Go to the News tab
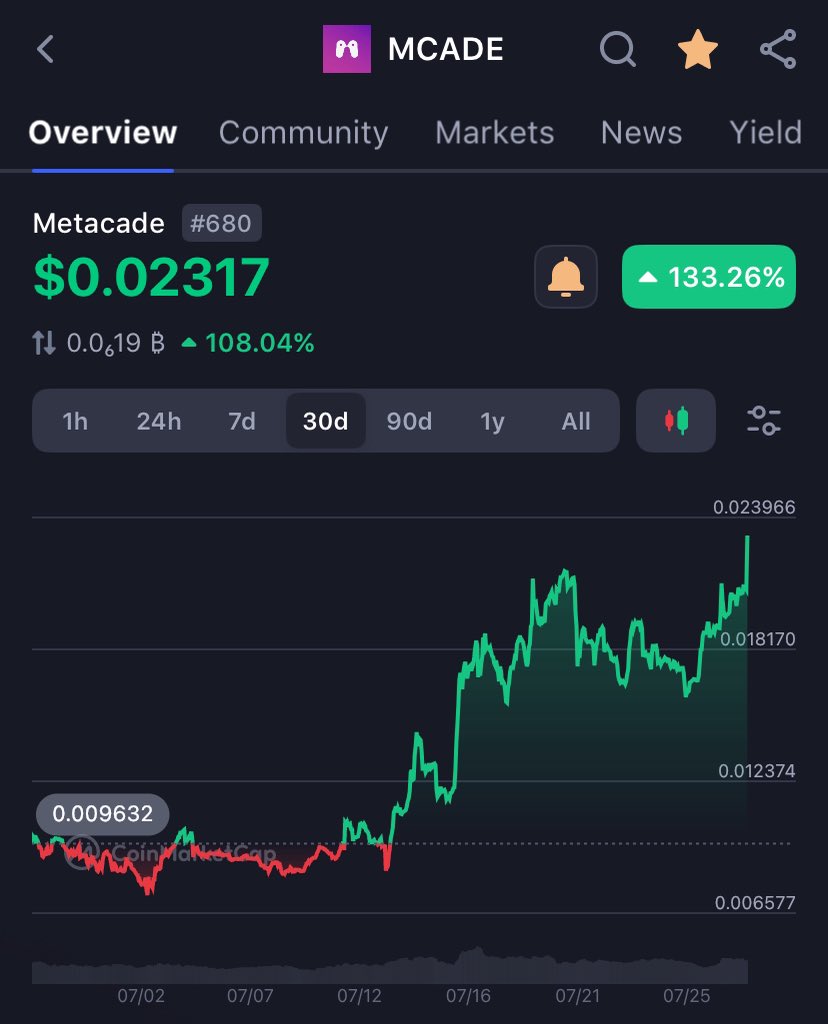Image resolution: width=828 pixels, height=1024 pixels. pyautogui.click(x=641, y=133)
